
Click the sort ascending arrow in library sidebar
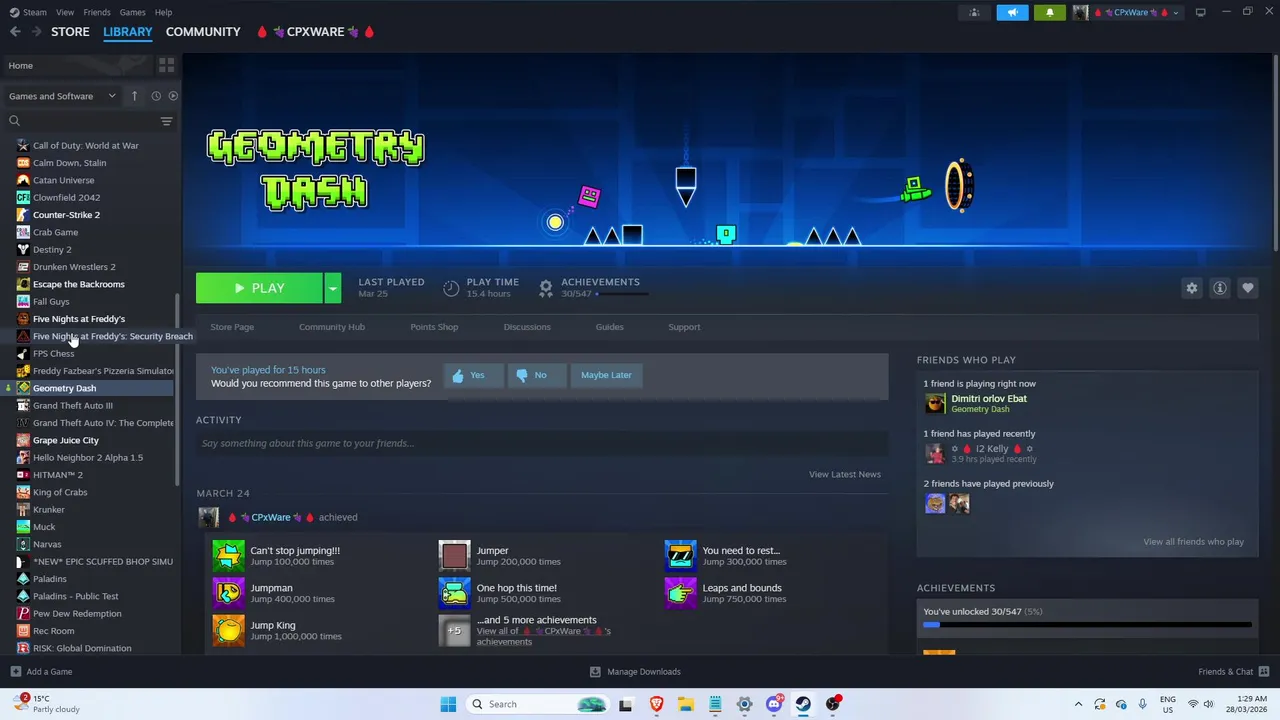click(x=134, y=96)
